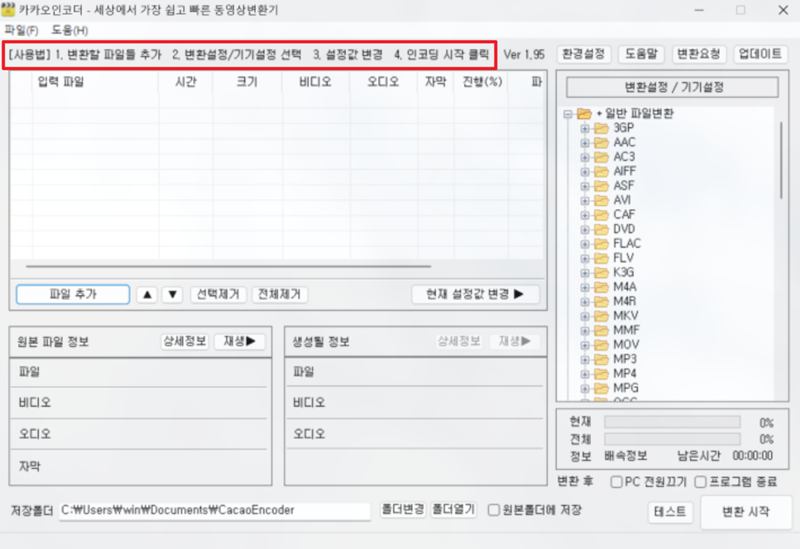Enable 원본폴더에 저장 checkbox
Image resolution: width=800 pixels, height=549 pixels.
pos(493,510)
